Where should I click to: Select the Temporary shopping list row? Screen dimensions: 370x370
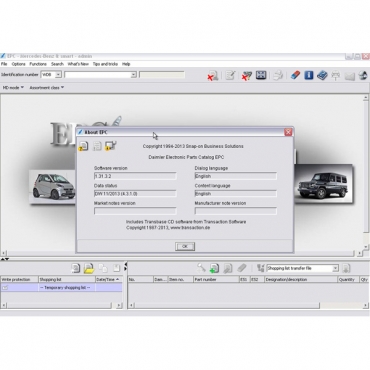tap(61, 287)
